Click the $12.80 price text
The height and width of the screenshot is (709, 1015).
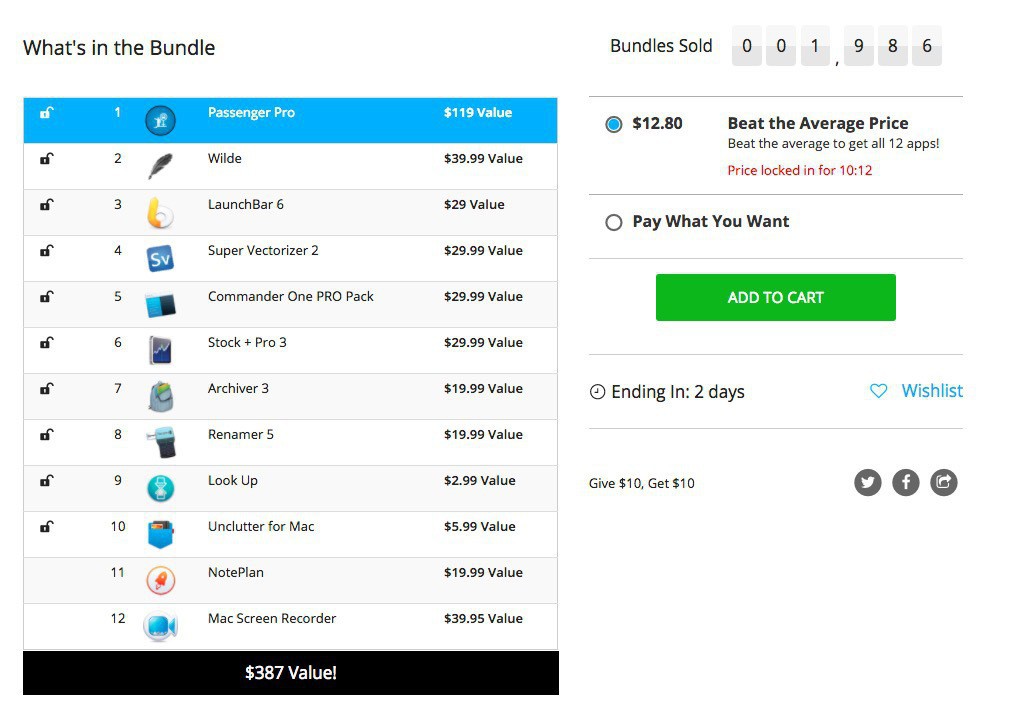(657, 124)
